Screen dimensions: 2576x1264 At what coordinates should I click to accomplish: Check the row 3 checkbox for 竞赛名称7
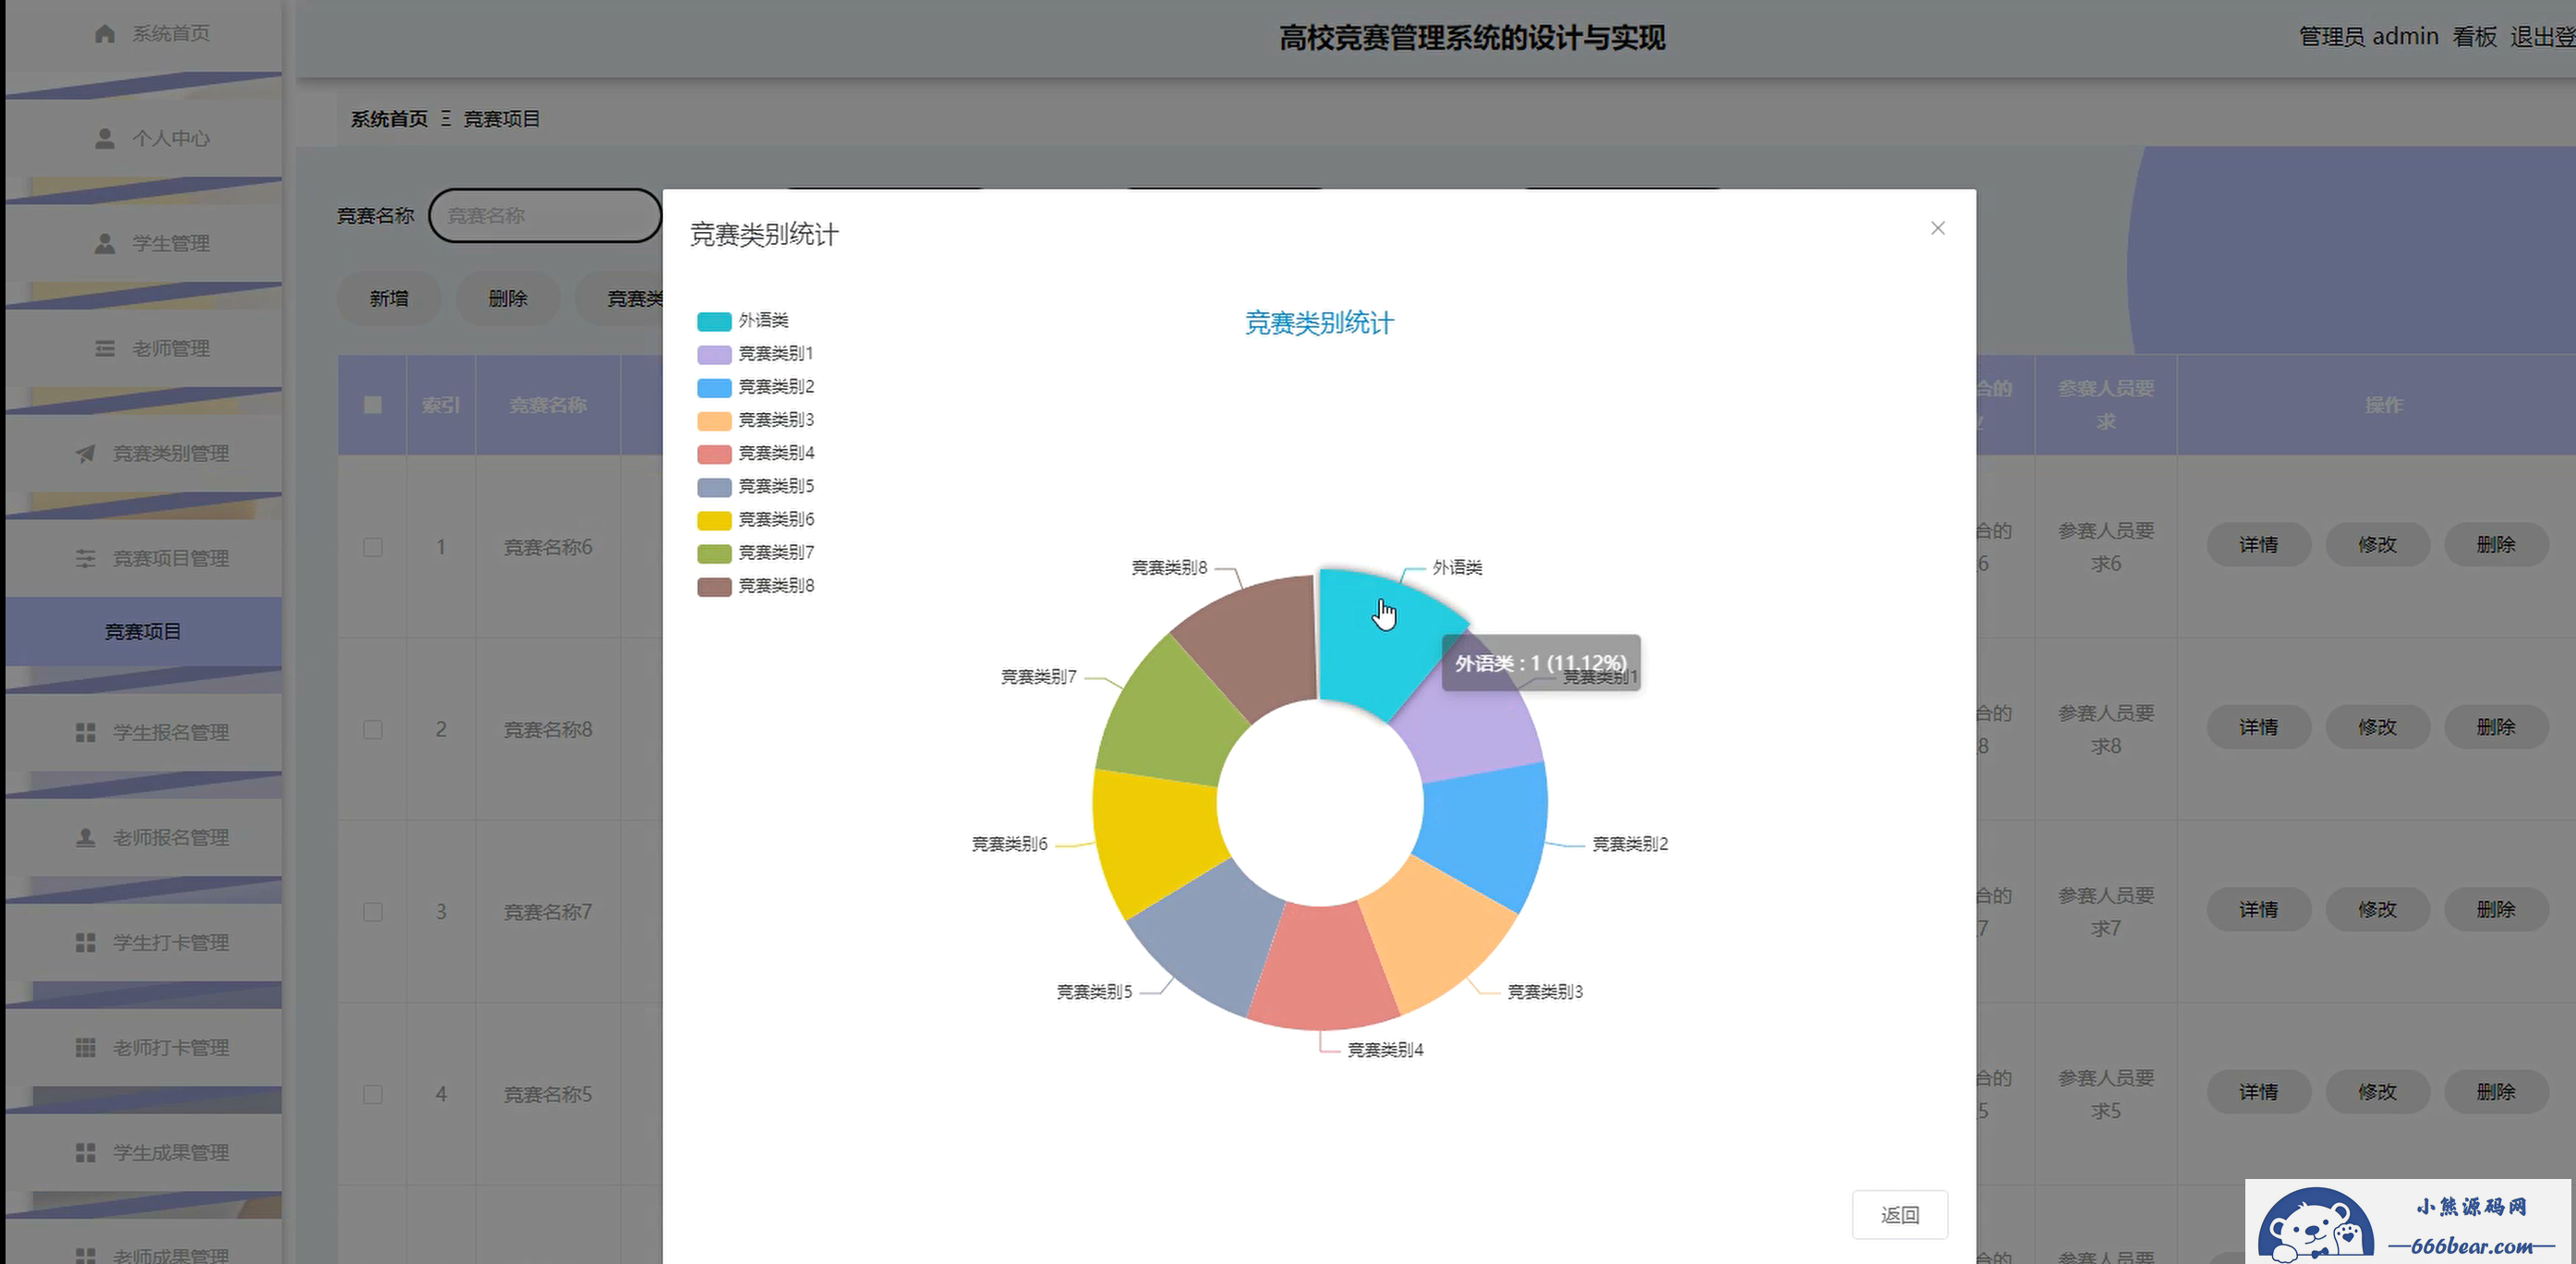coord(372,912)
